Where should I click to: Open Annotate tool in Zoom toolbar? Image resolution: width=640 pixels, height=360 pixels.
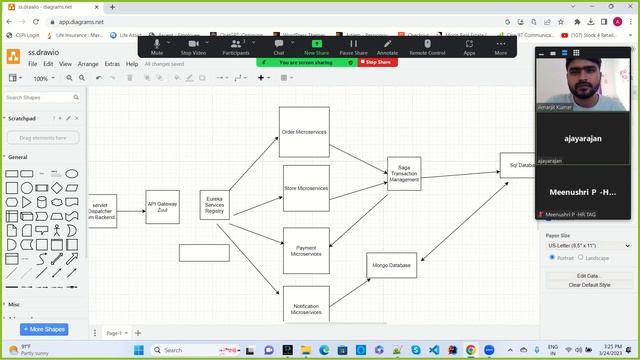point(387,47)
